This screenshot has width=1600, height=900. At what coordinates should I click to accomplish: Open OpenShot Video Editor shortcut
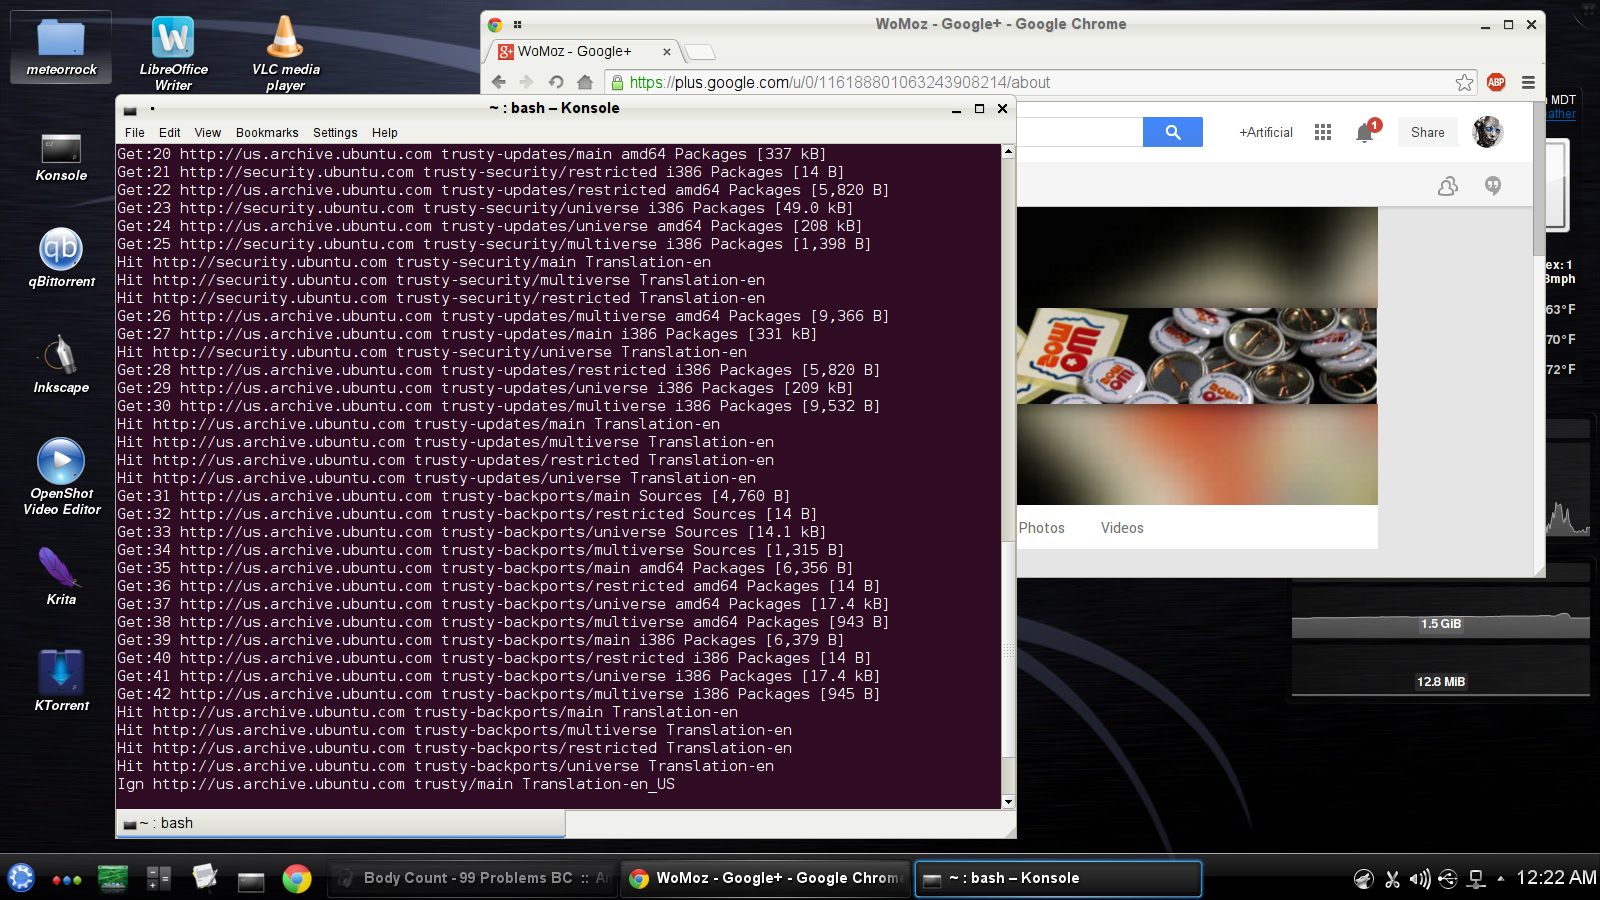pos(61,477)
